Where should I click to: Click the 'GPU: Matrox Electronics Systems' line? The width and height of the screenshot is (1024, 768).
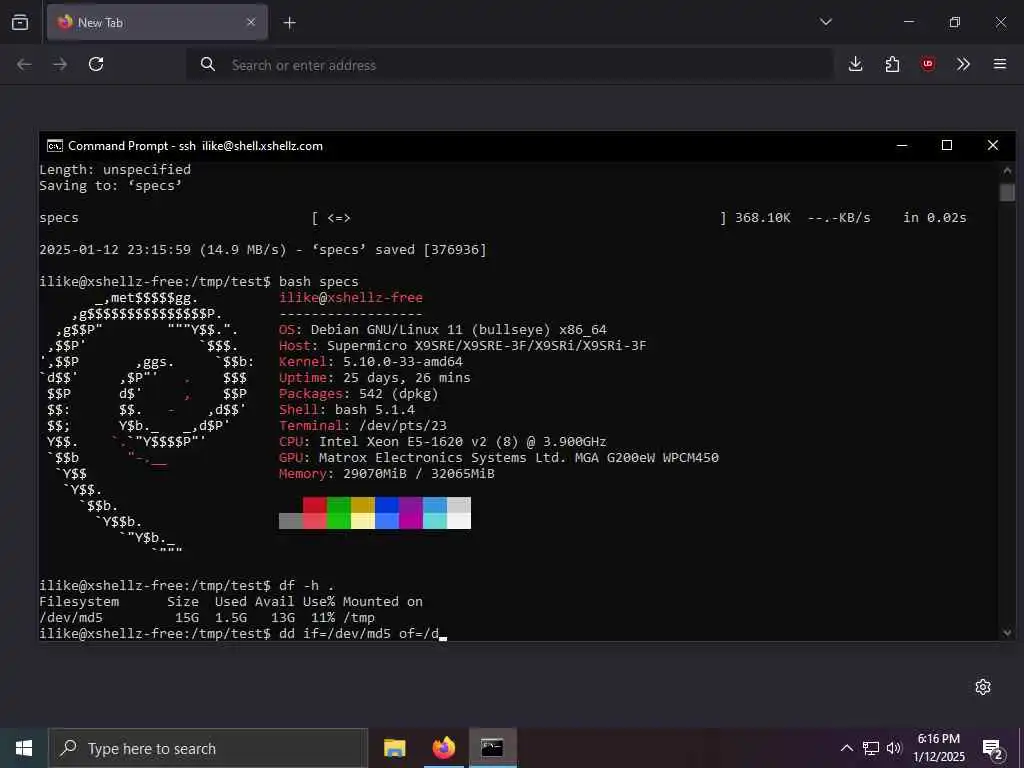pos(498,458)
